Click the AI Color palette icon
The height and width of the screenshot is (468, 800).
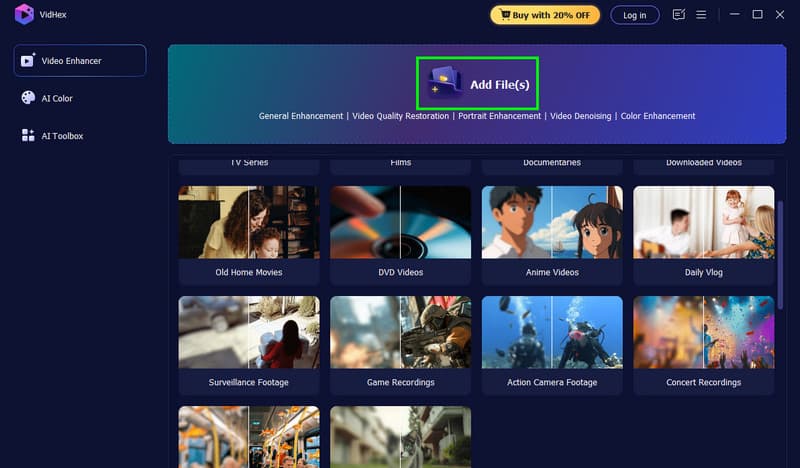28,97
